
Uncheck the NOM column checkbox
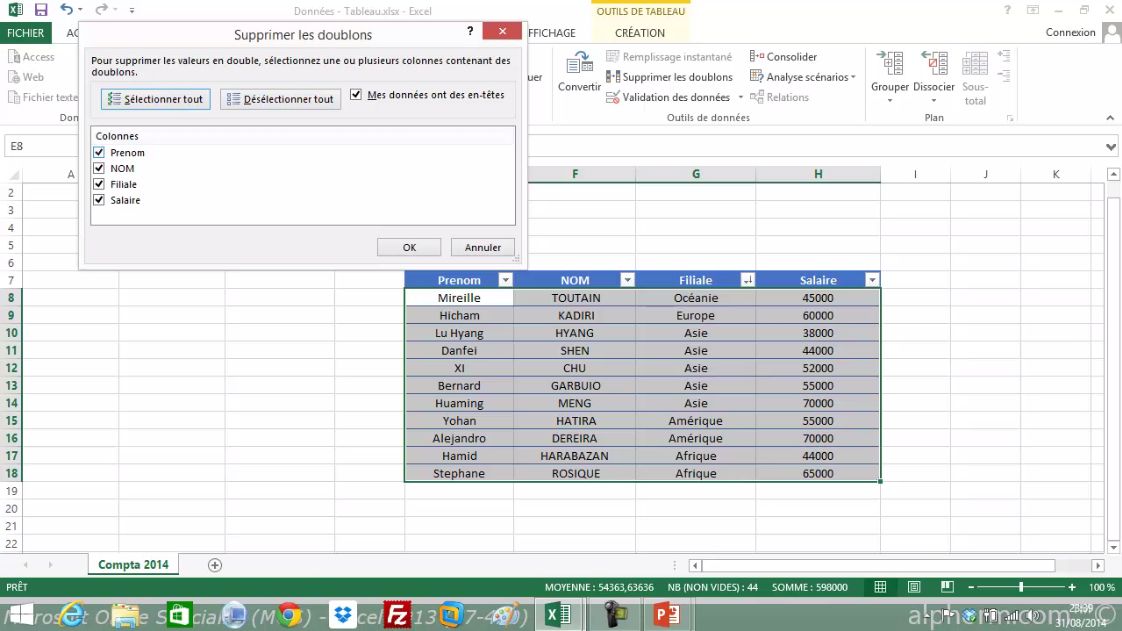[99, 168]
